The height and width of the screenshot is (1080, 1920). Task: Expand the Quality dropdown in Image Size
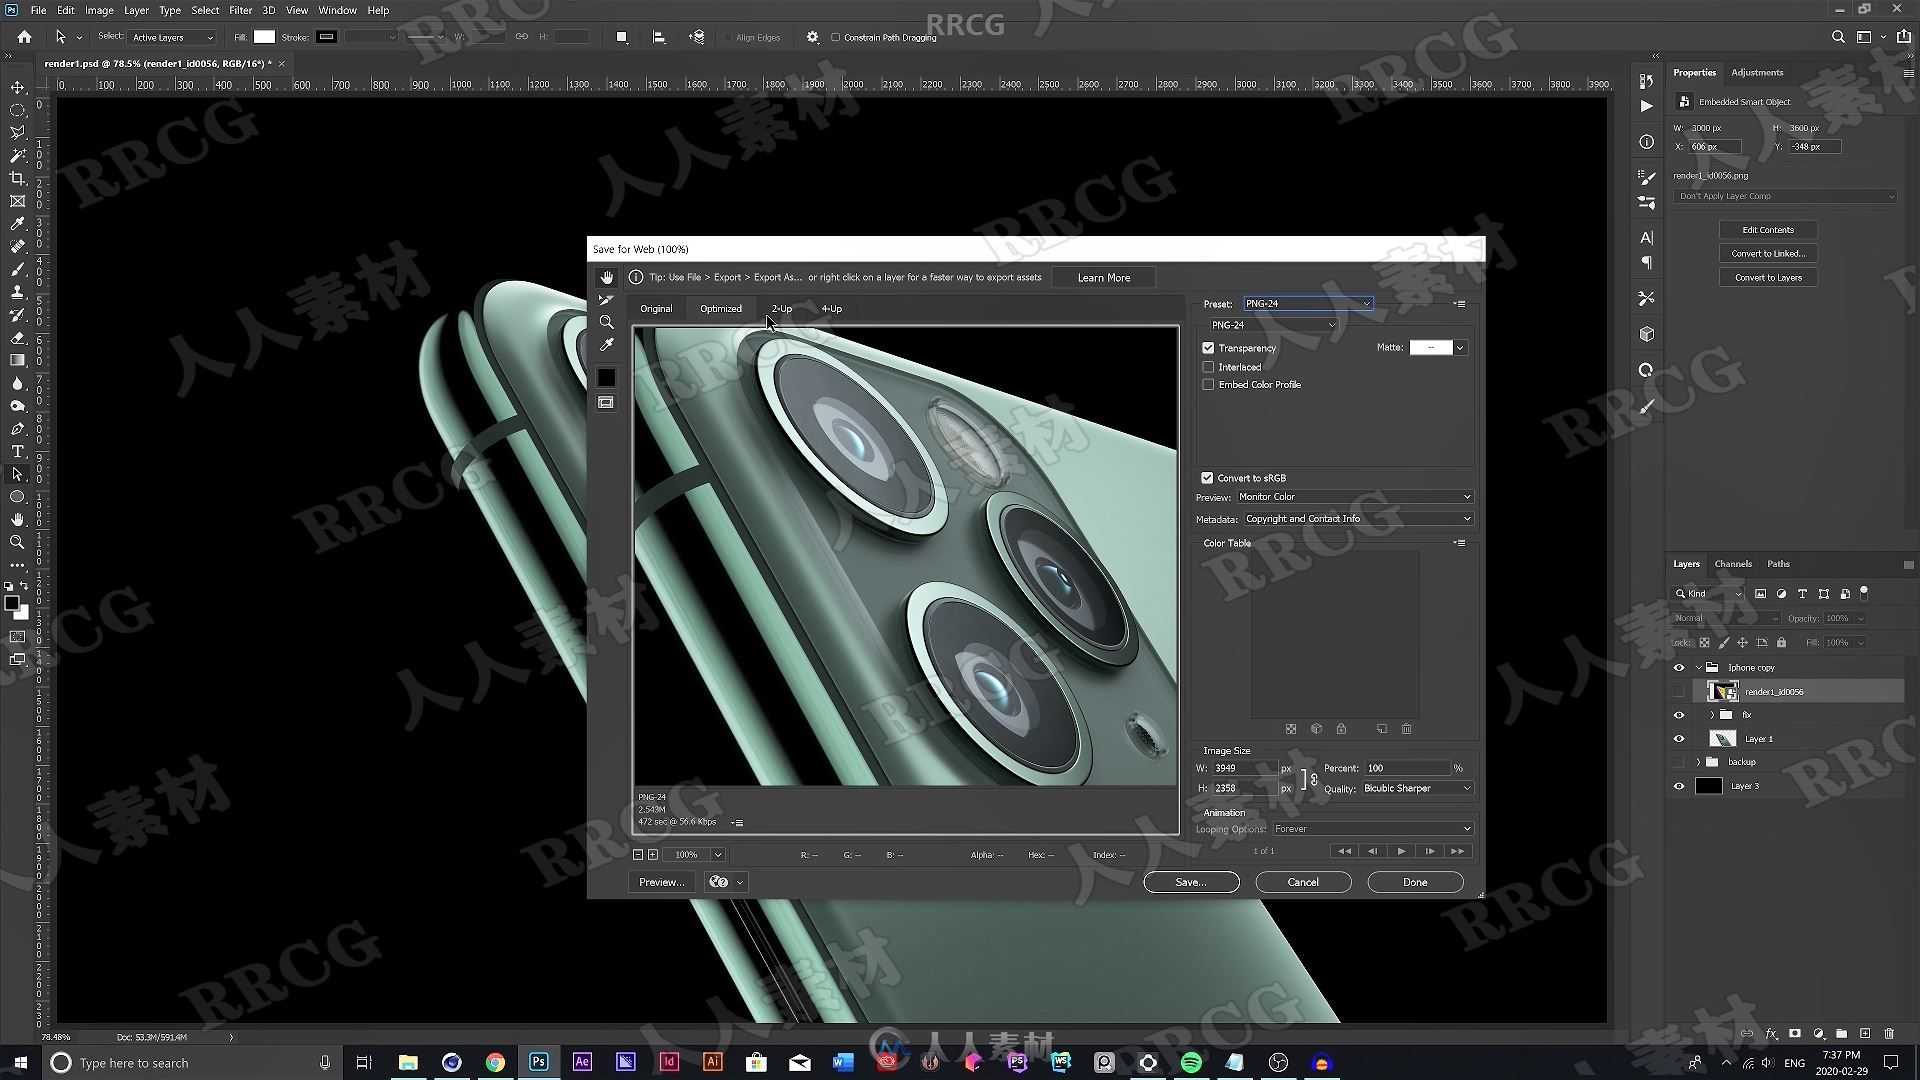[1466, 787]
